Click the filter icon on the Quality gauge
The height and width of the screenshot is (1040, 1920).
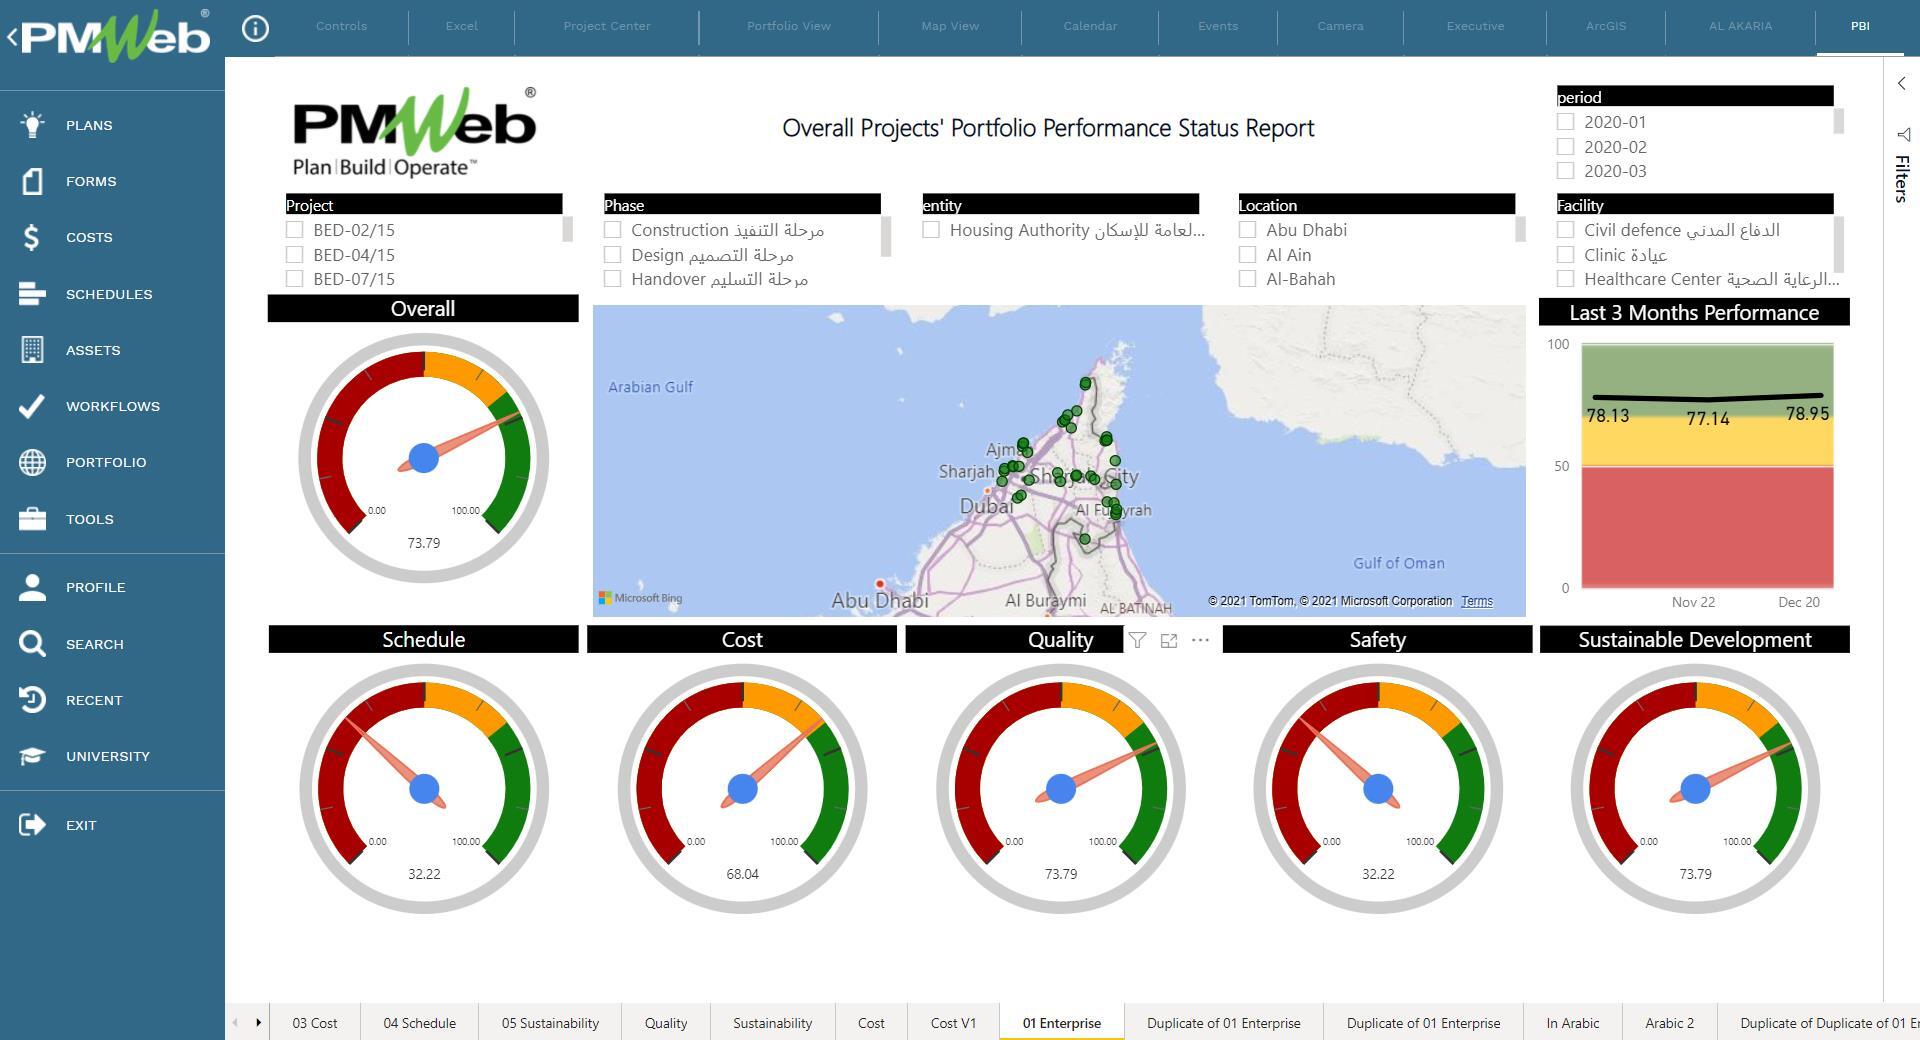pos(1138,641)
